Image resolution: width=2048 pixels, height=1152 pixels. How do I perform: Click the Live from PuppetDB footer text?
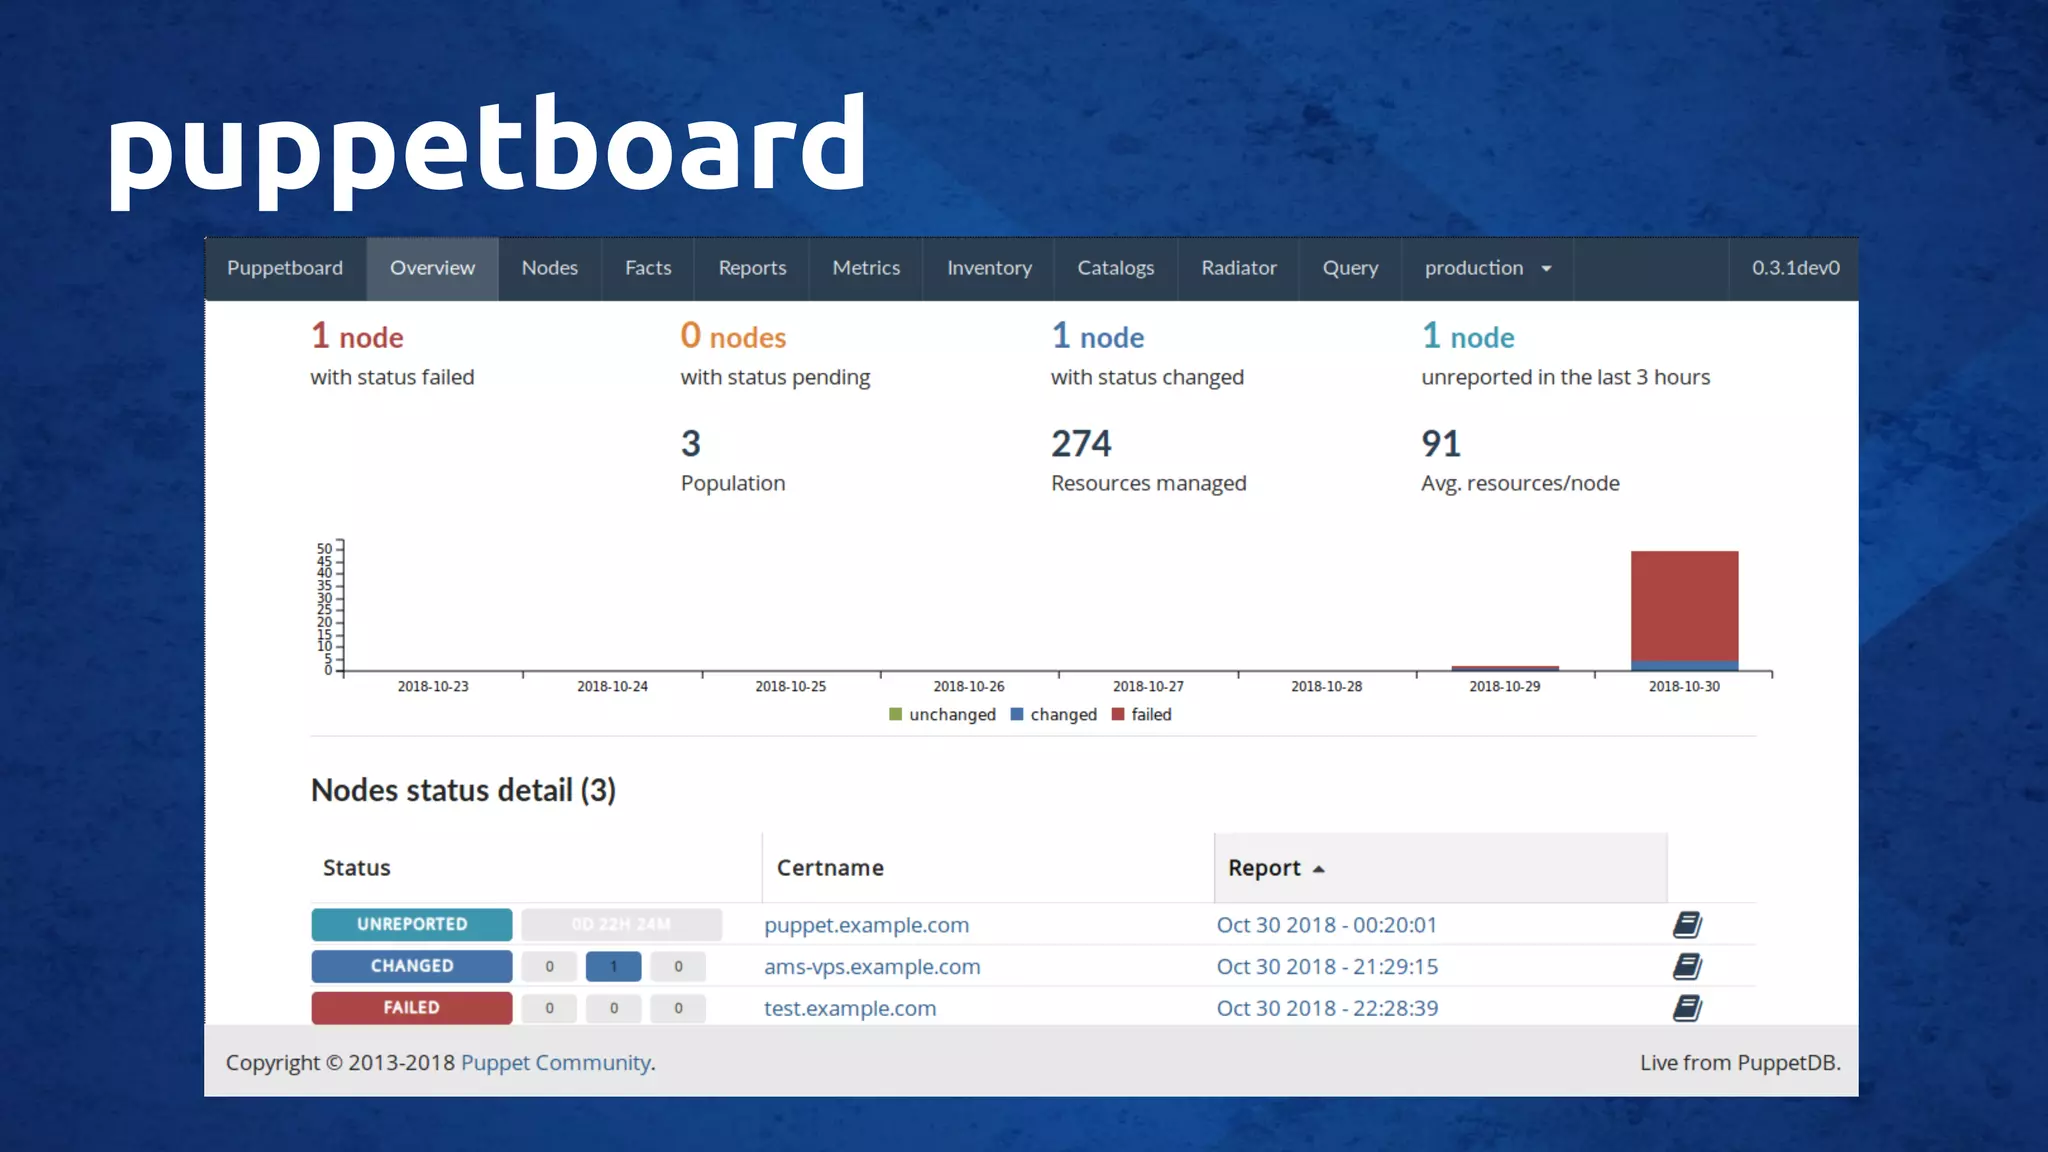1740,1063
